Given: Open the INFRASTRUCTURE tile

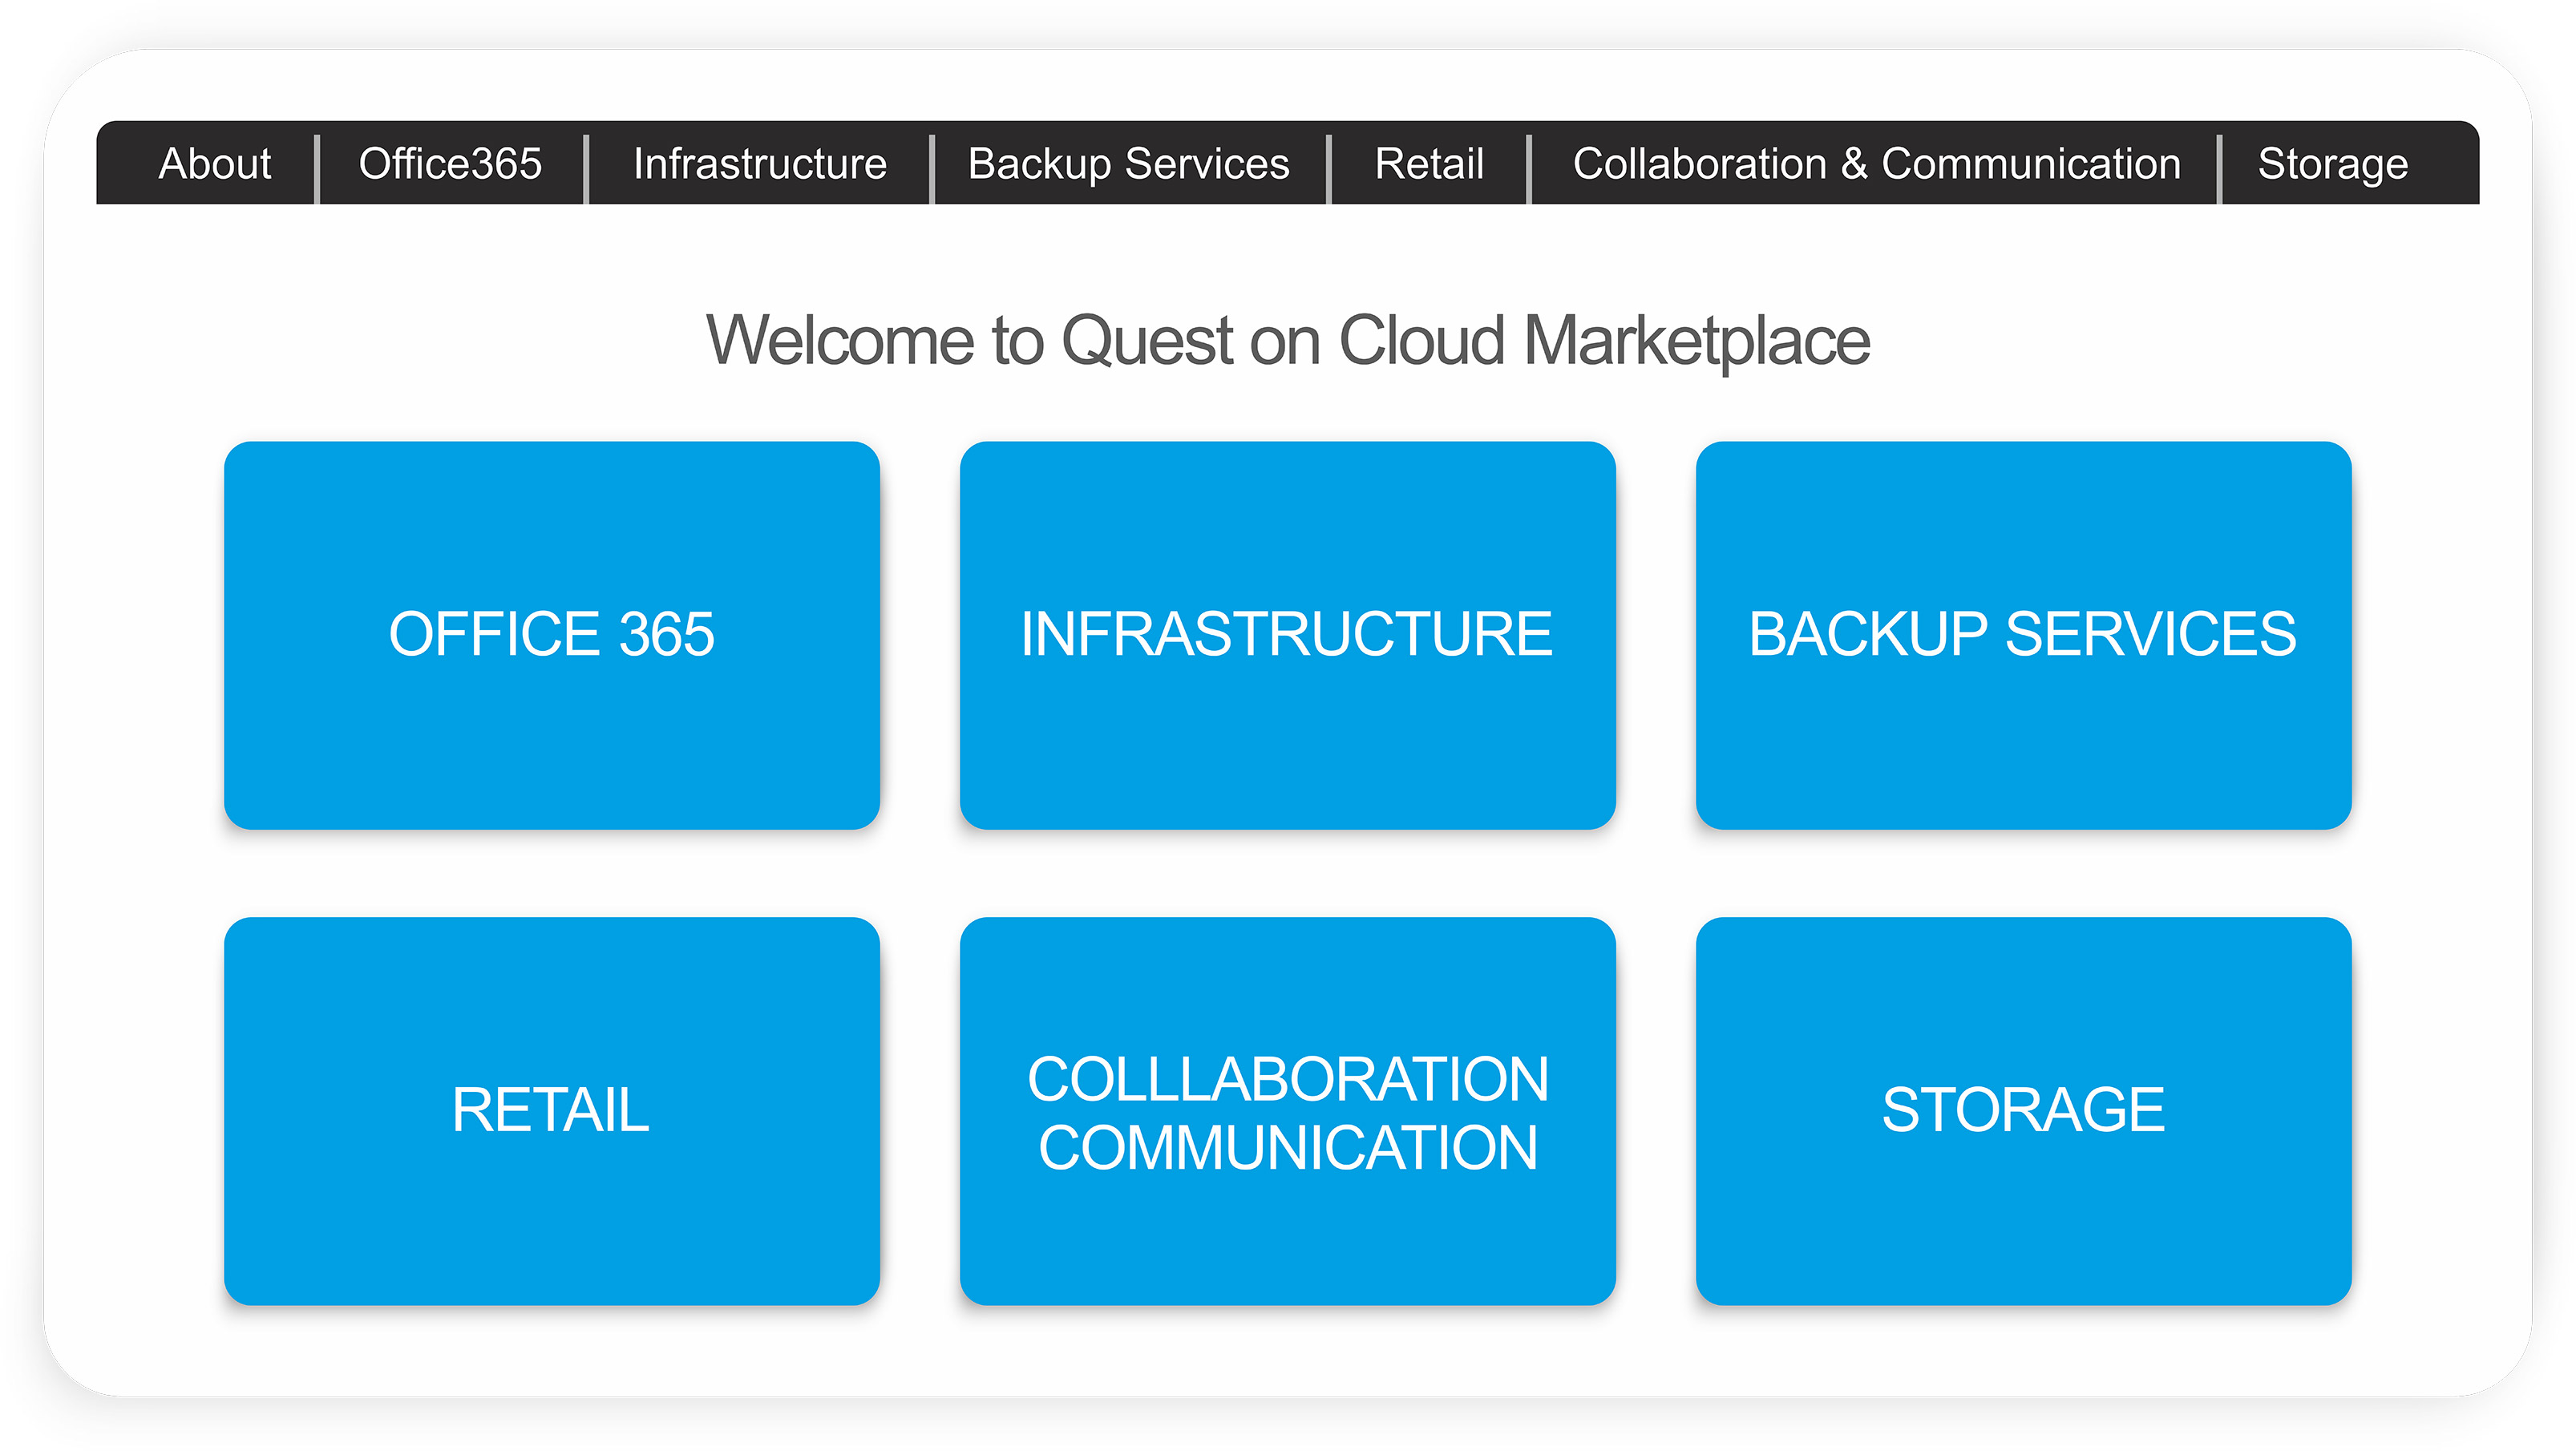Looking at the screenshot, I should tap(1288, 635).
